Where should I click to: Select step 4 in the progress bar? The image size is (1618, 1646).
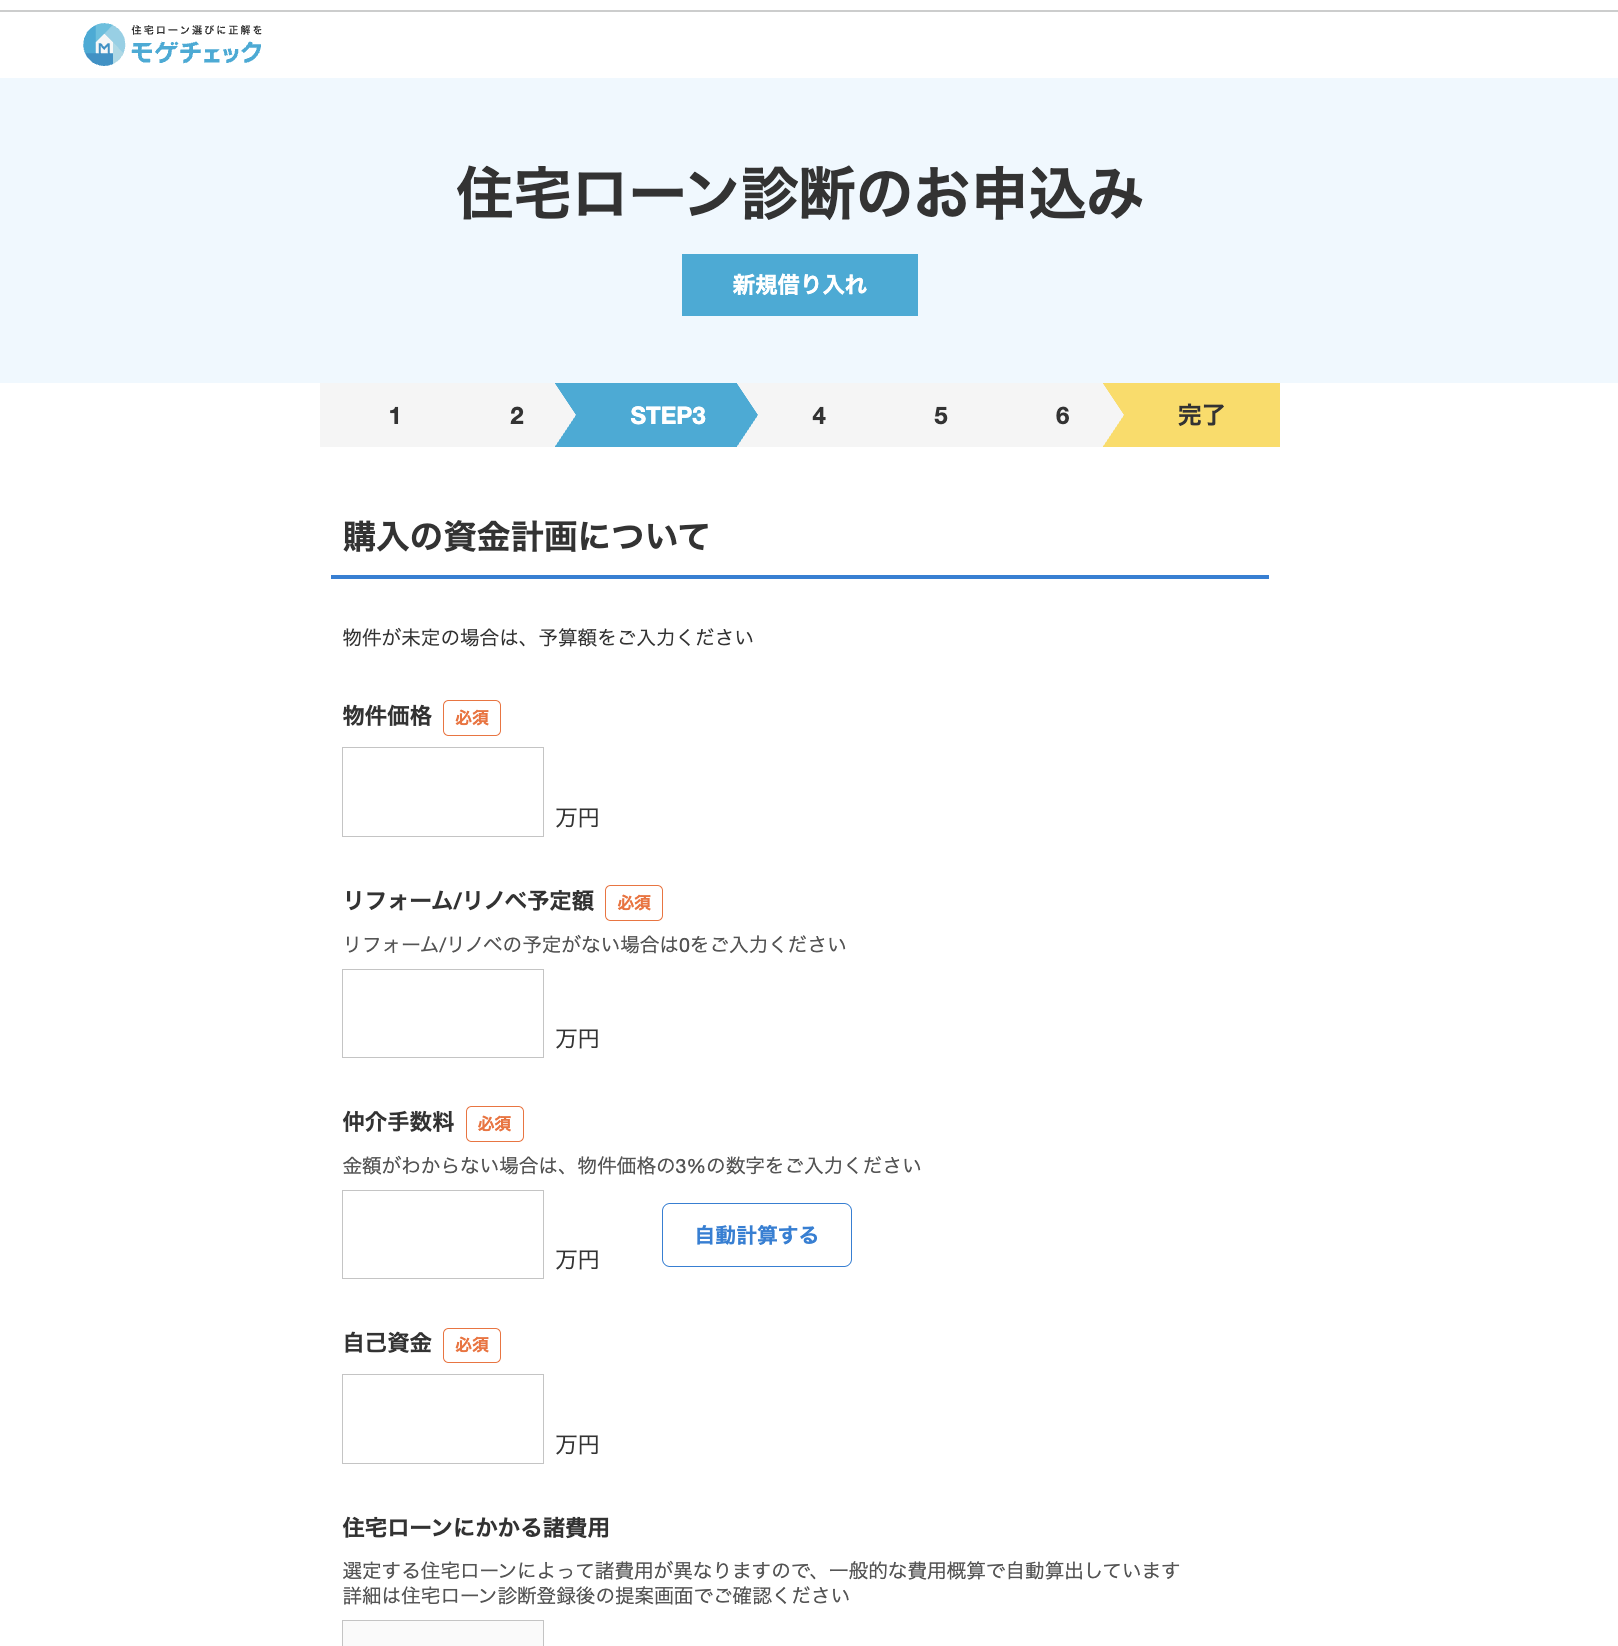[x=819, y=416]
